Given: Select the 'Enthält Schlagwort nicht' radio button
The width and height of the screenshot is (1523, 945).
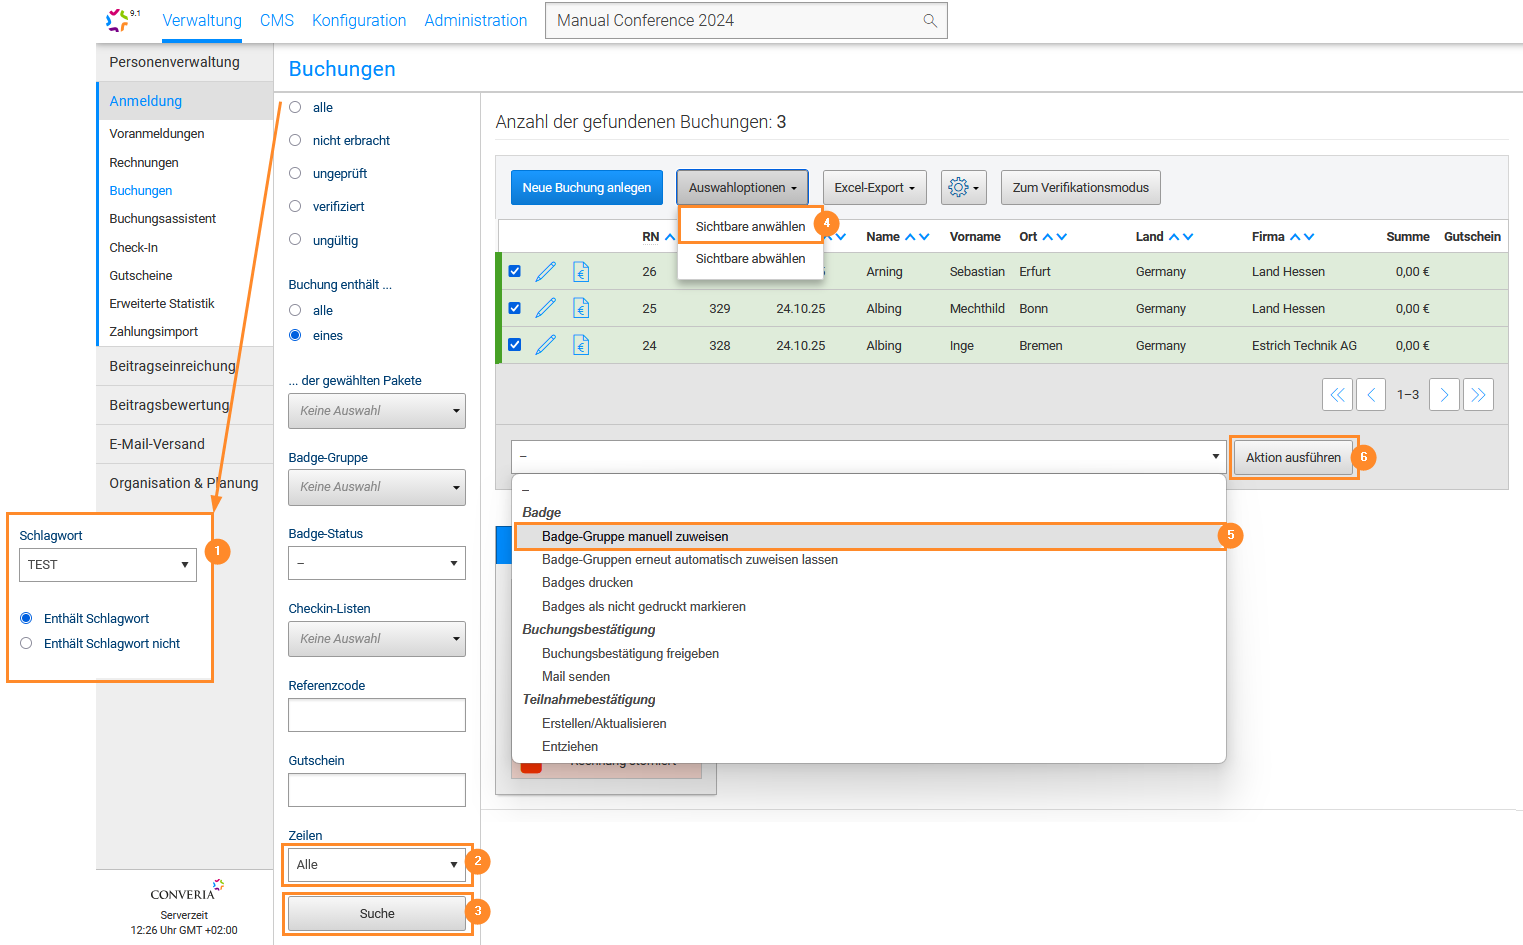Looking at the screenshot, I should click(x=27, y=644).
